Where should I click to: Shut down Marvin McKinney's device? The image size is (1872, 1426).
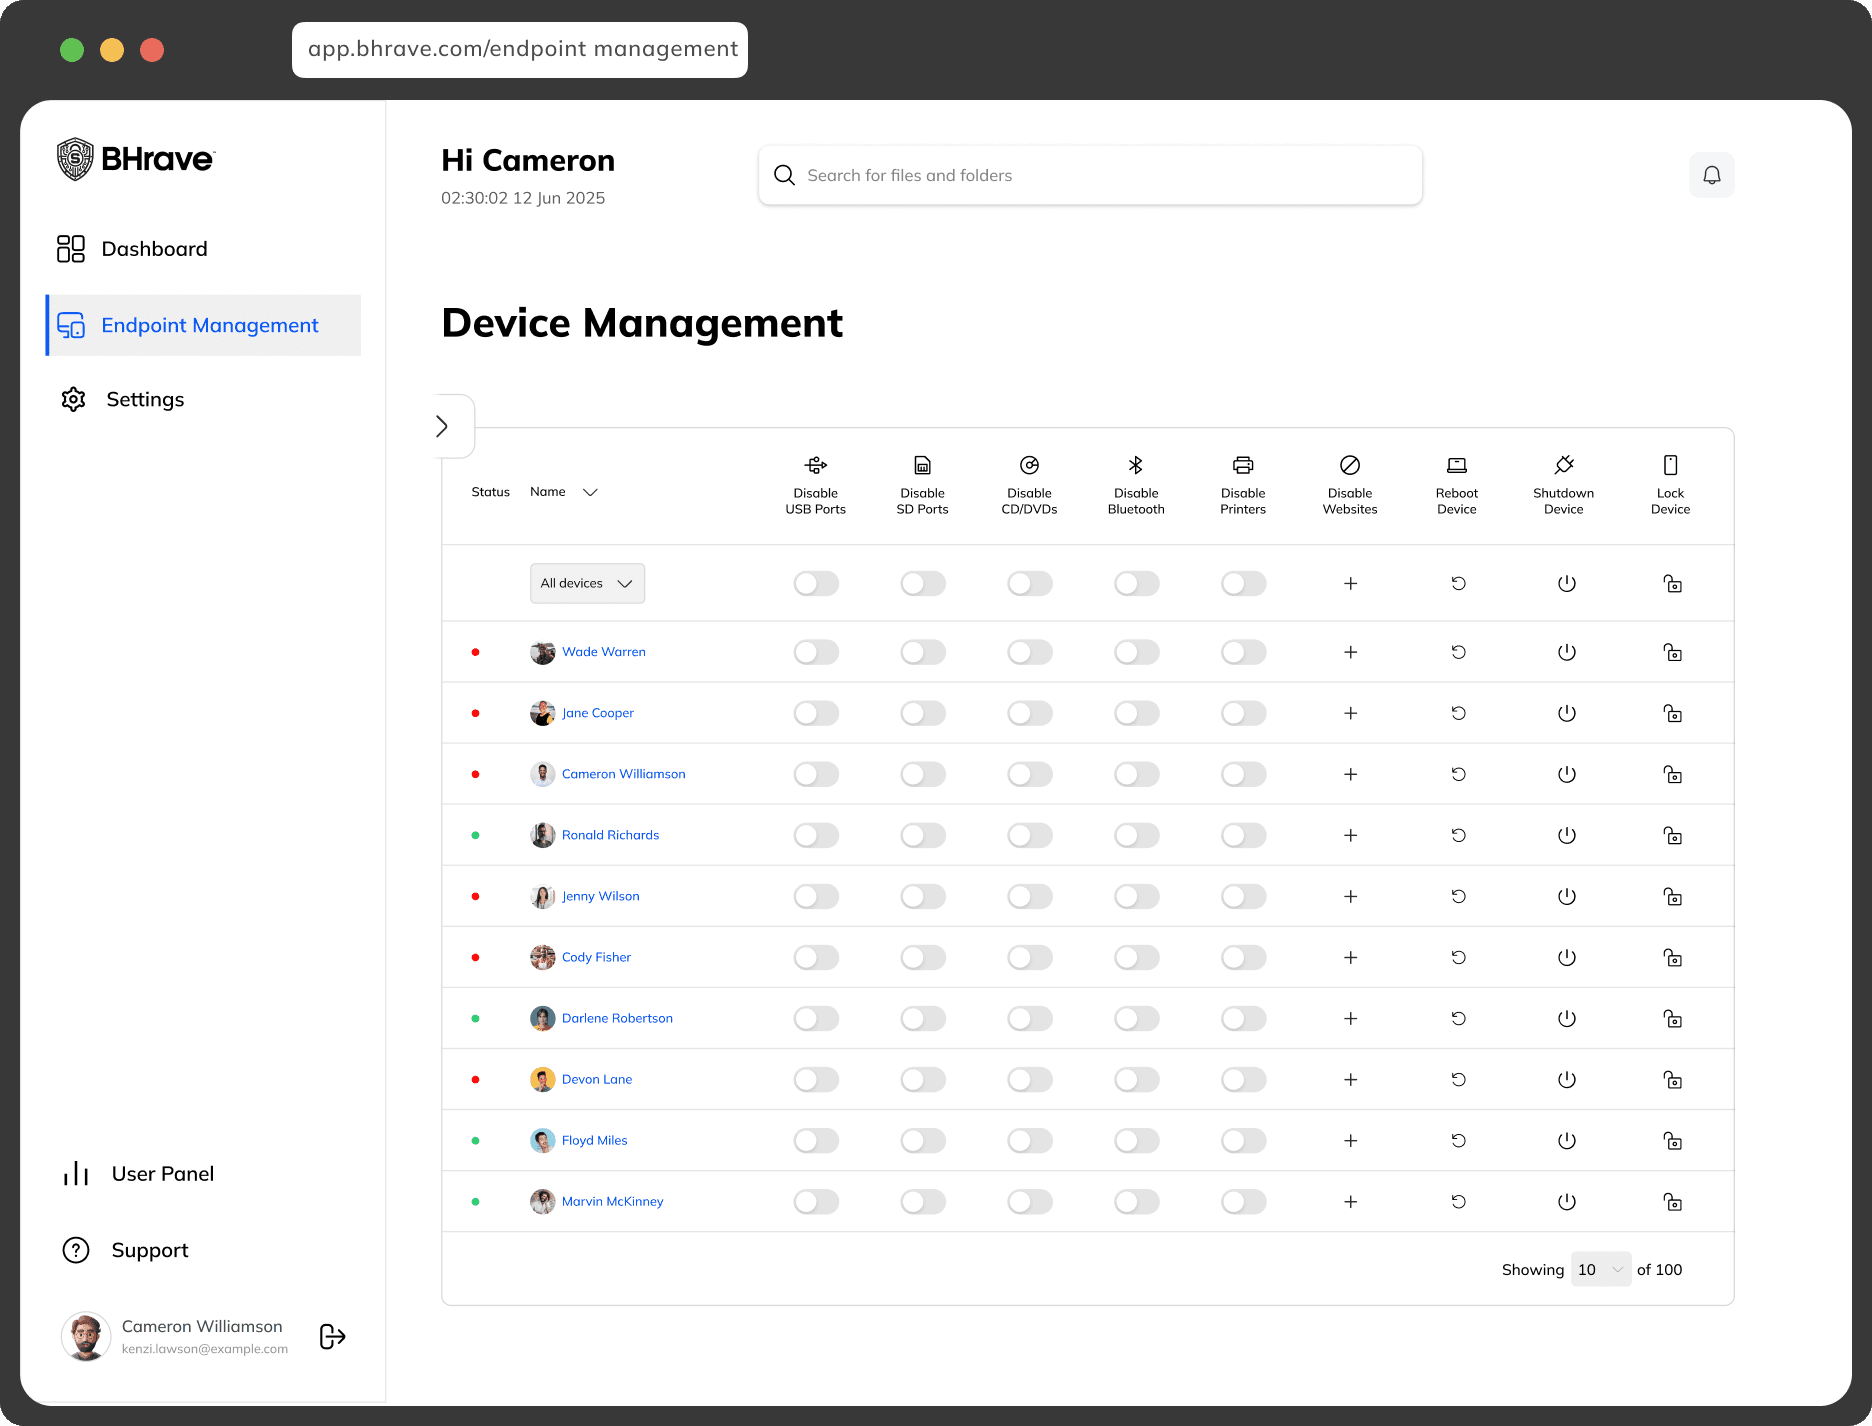pos(1566,1201)
